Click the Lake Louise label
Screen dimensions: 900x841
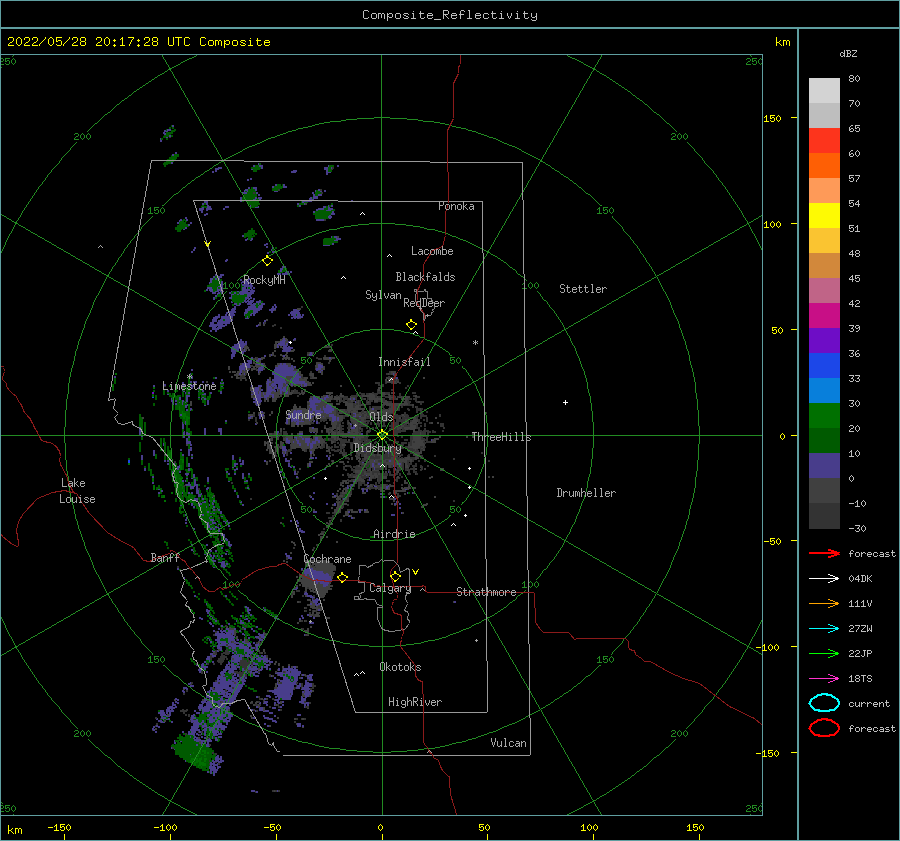[x=77, y=491]
